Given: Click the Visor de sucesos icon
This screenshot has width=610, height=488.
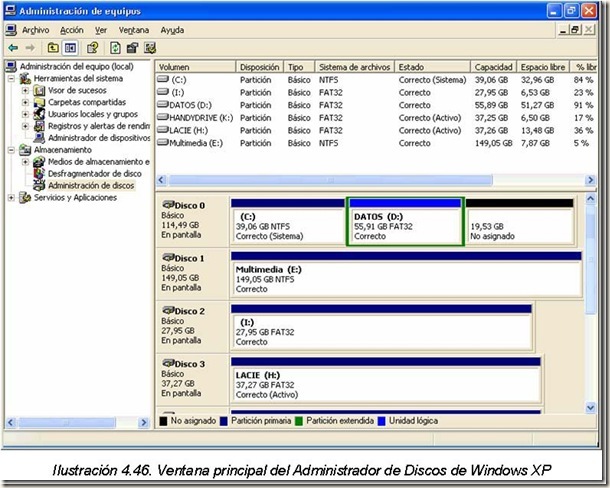Looking at the screenshot, I should click(x=39, y=91).
